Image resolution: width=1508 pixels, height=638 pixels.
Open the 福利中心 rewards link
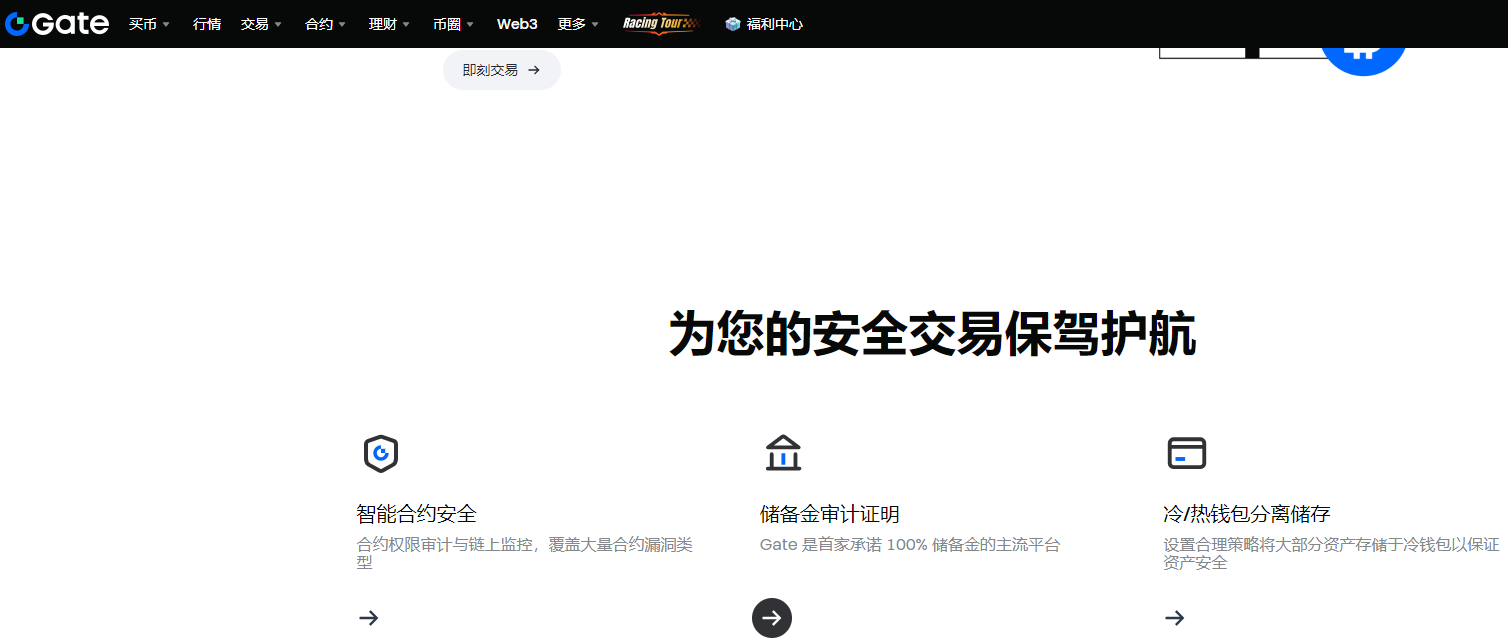(x=765, y=24)
